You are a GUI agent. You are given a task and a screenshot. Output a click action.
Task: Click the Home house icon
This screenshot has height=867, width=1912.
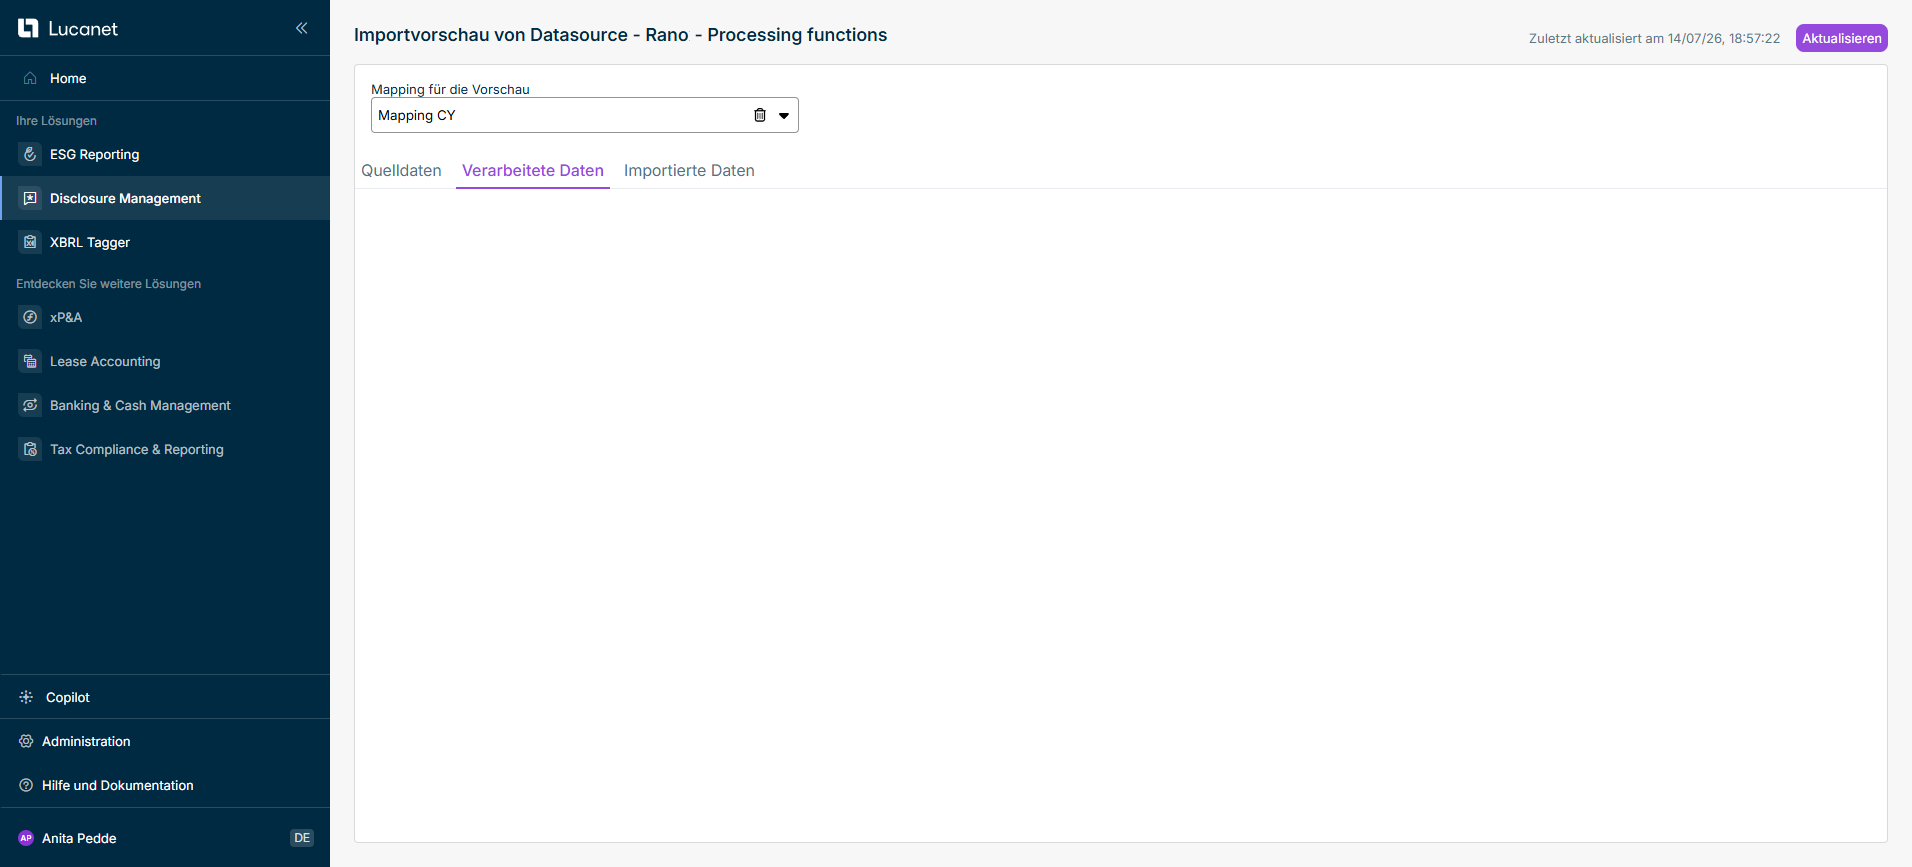coord(30,78)
